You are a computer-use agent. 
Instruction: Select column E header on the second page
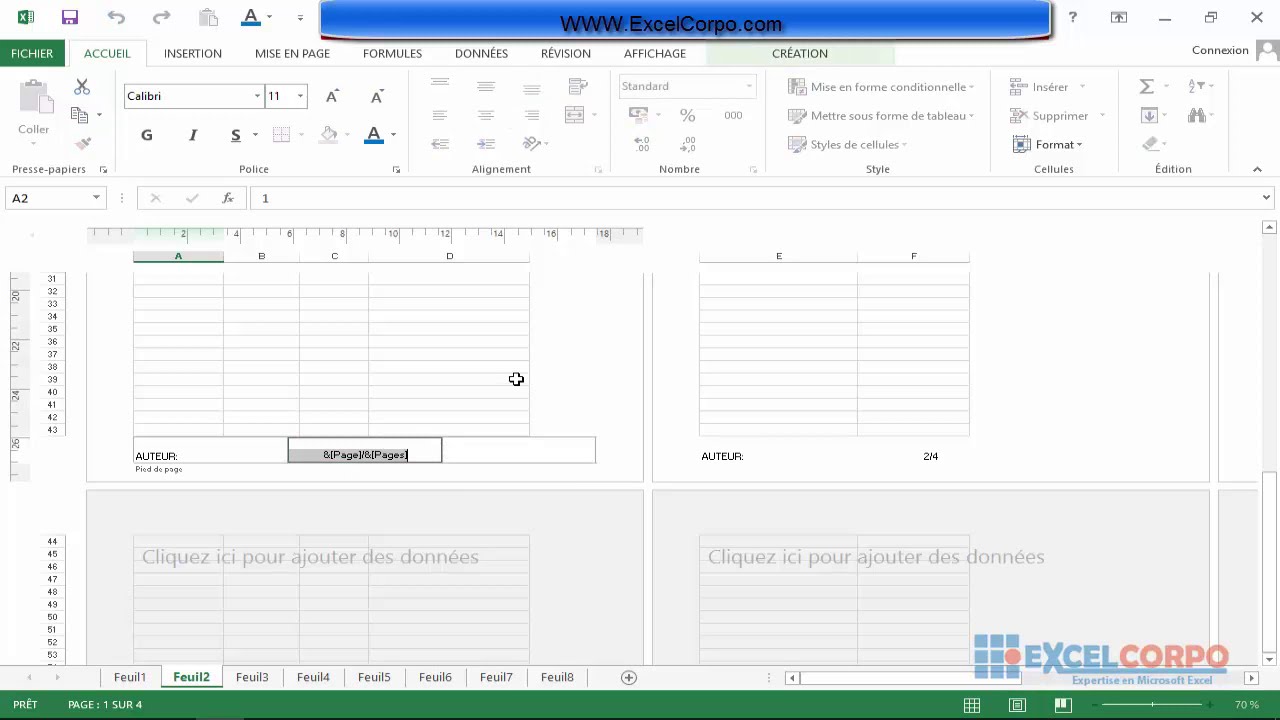click(779, 256)
